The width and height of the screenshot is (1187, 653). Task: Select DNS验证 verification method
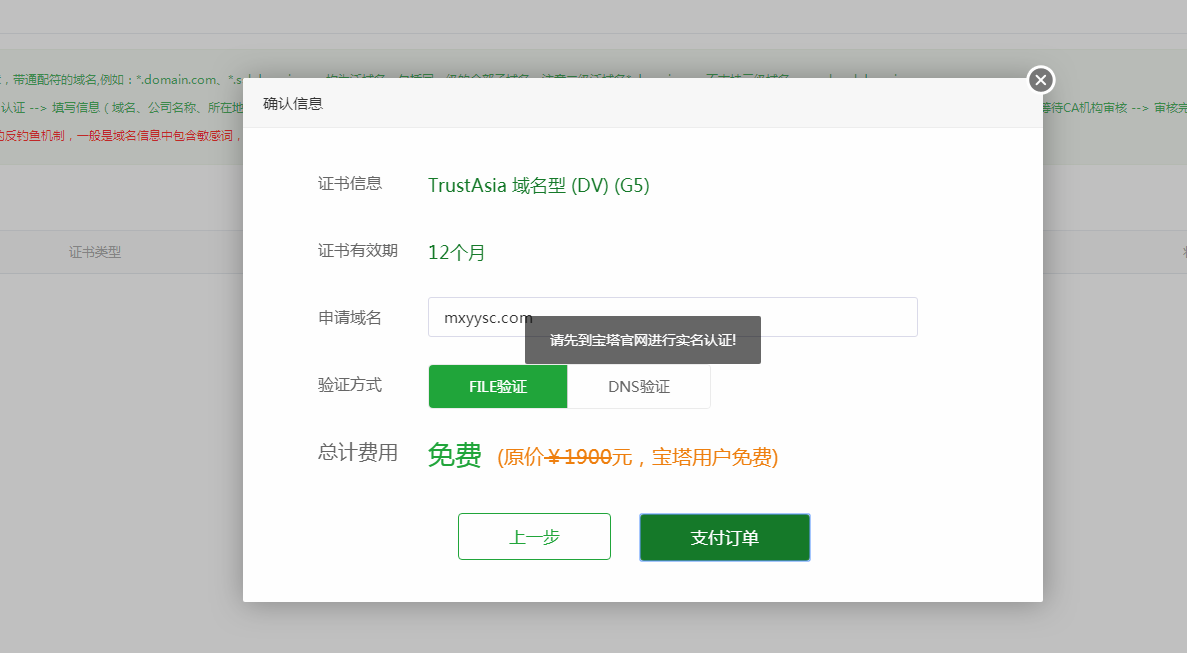click(x=639, y=387)
